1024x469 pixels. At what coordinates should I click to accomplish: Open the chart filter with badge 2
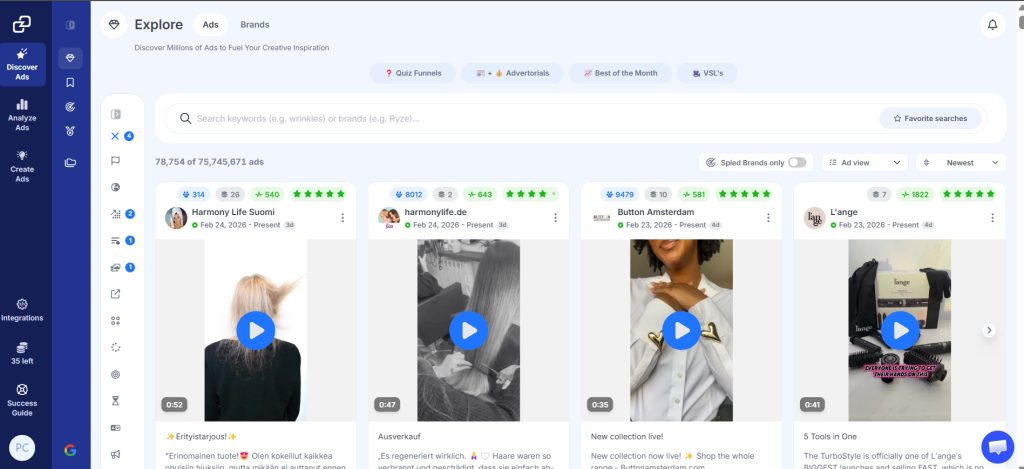pyautogui.click(x=116, y=214)
